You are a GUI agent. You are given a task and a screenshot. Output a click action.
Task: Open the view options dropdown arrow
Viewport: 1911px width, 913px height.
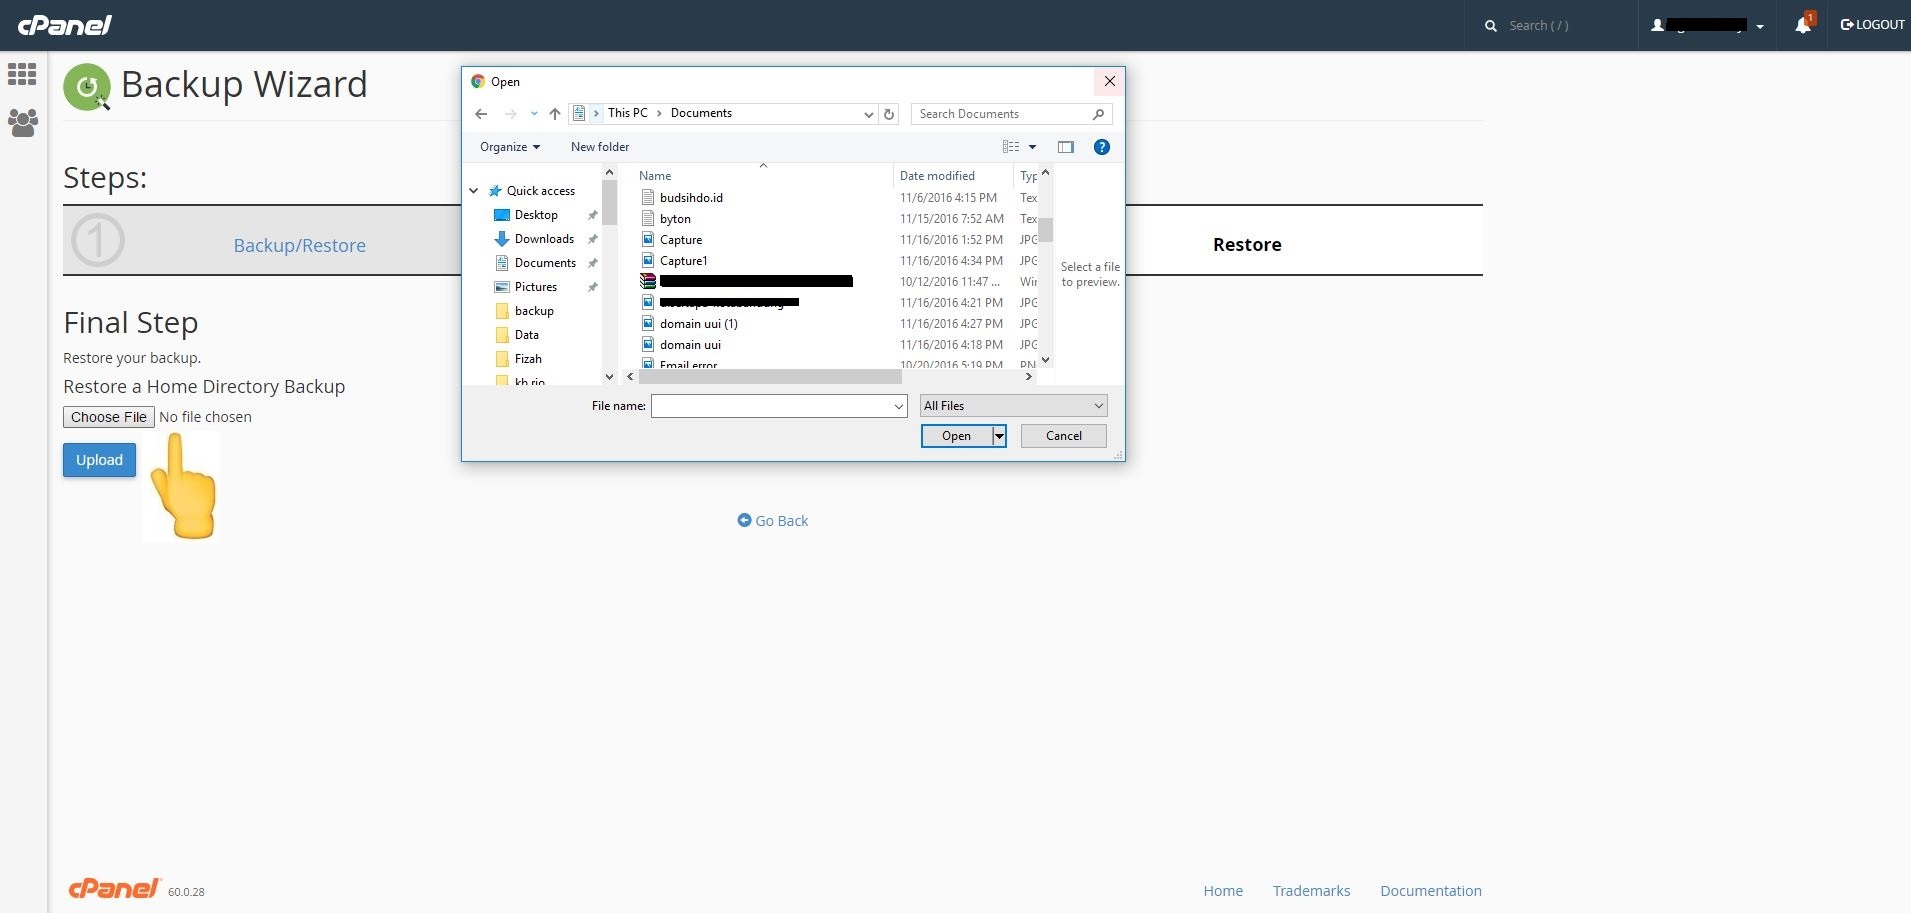(x=1033, y=147)
